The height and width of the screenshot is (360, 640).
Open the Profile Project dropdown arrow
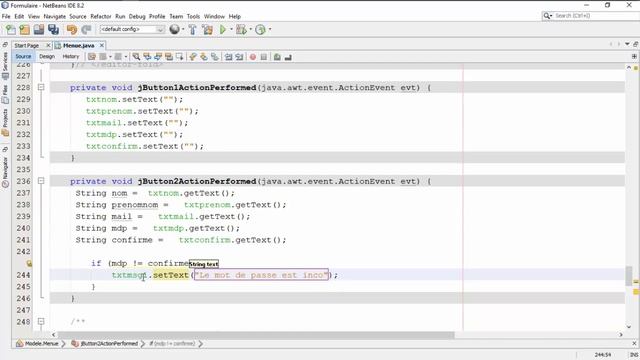pyautogui.click(x=270, y=29)
